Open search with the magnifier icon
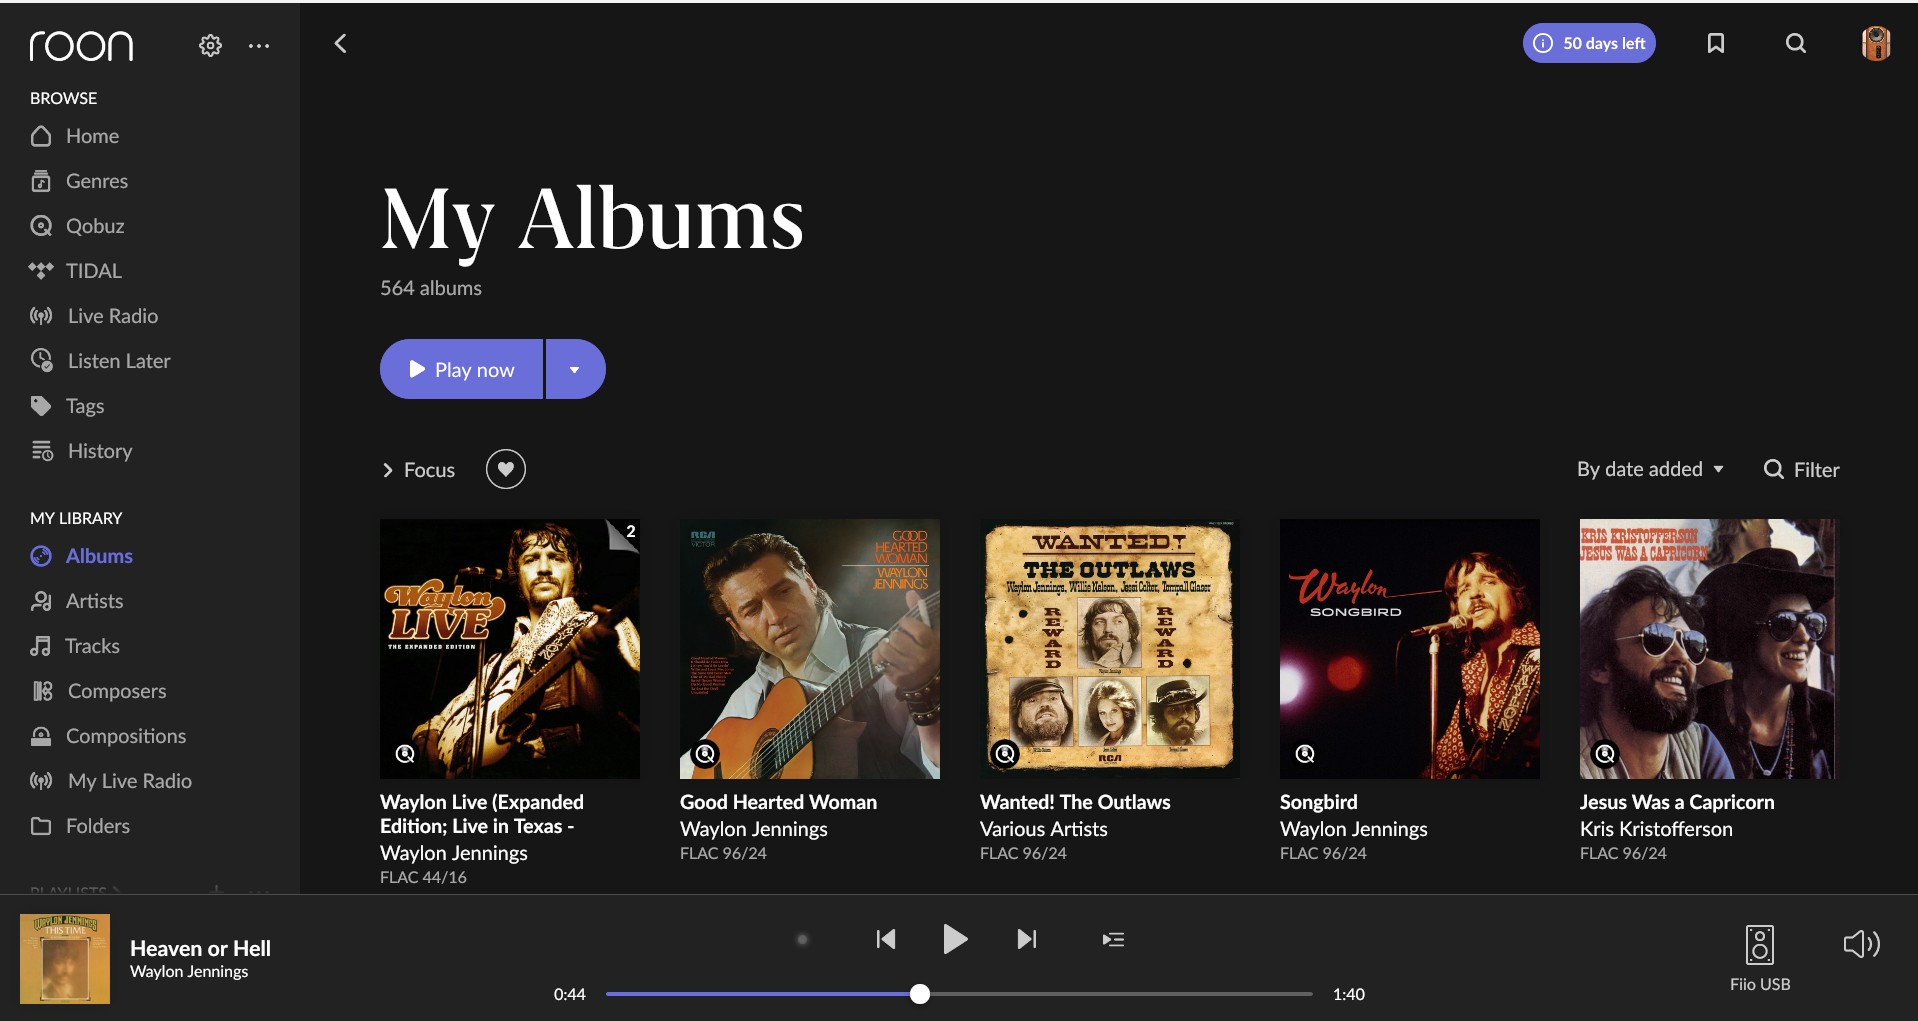 pyautogui.click(x=1795, y=43)
